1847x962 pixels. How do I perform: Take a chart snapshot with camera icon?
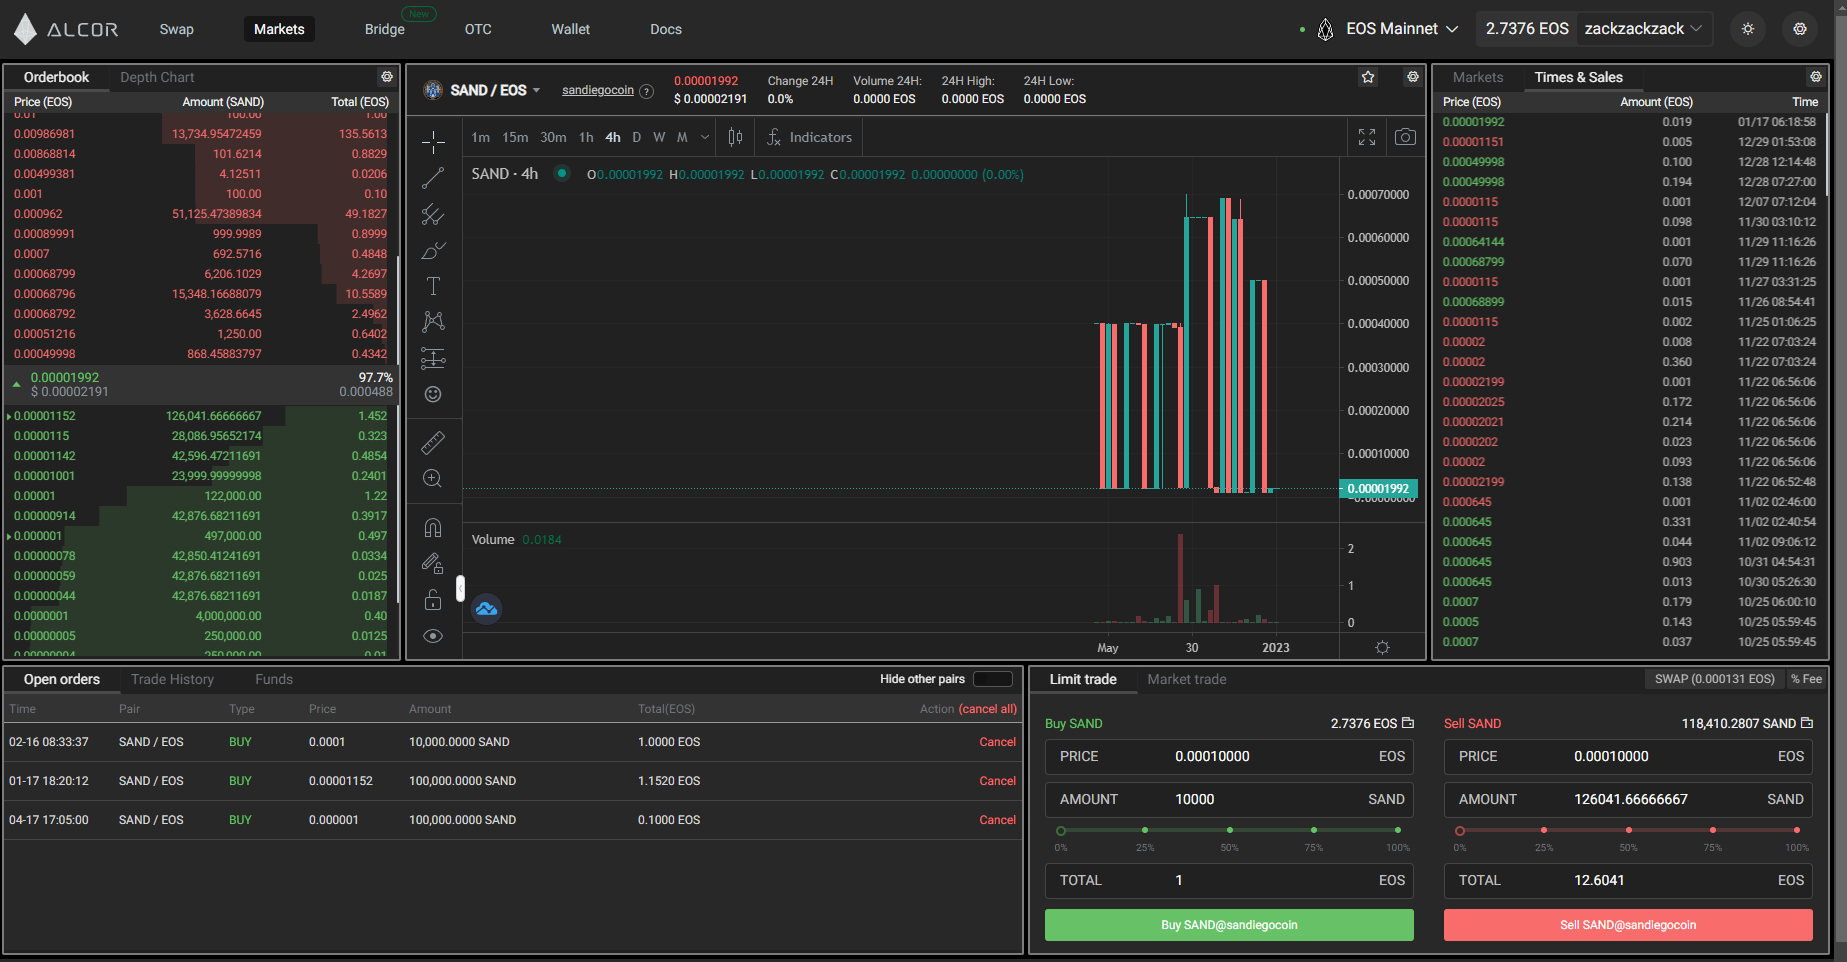(x=1405, y=137)
